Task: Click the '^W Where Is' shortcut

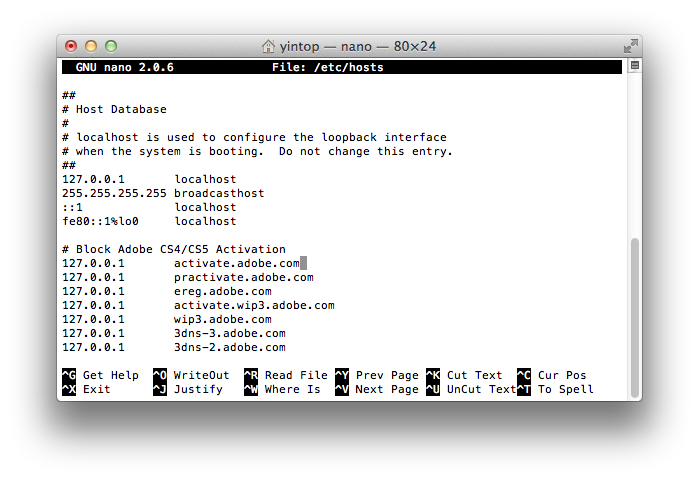Action: 282,390
